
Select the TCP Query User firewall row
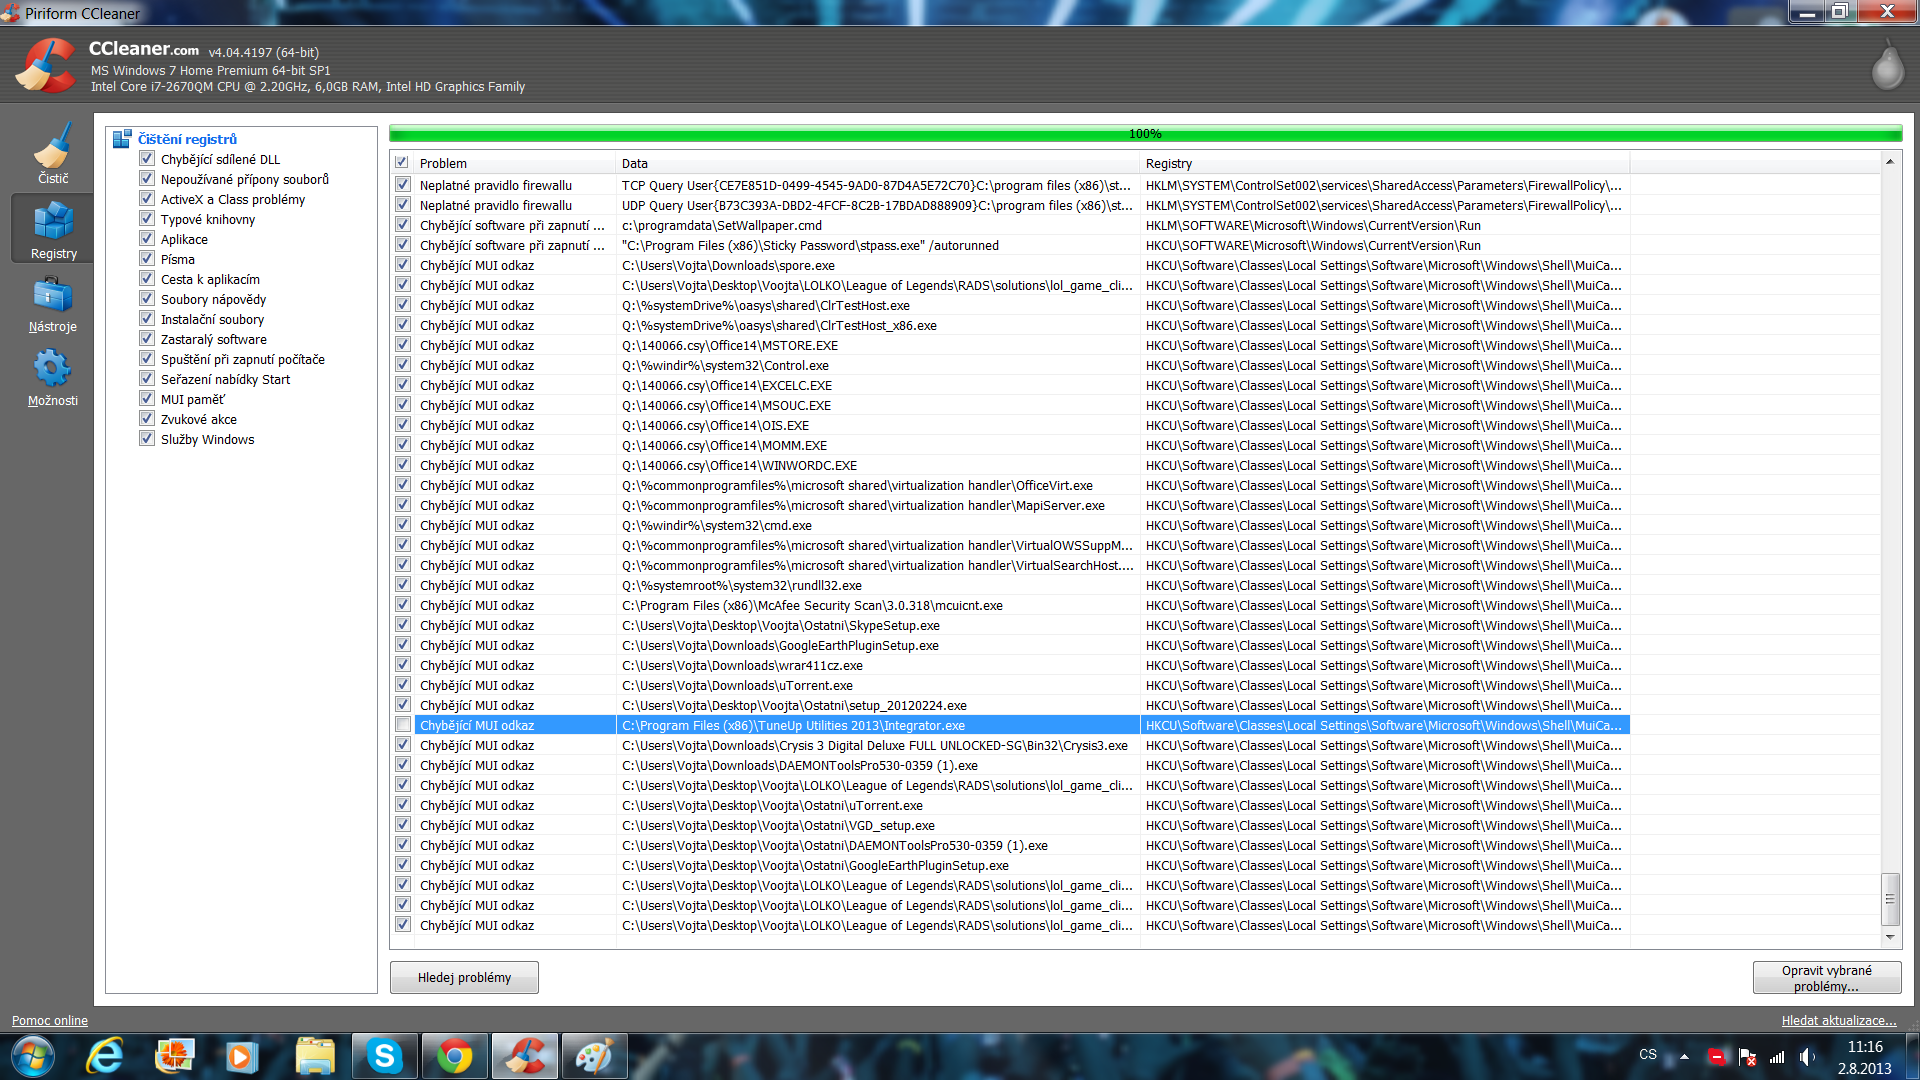[1010, 185]
